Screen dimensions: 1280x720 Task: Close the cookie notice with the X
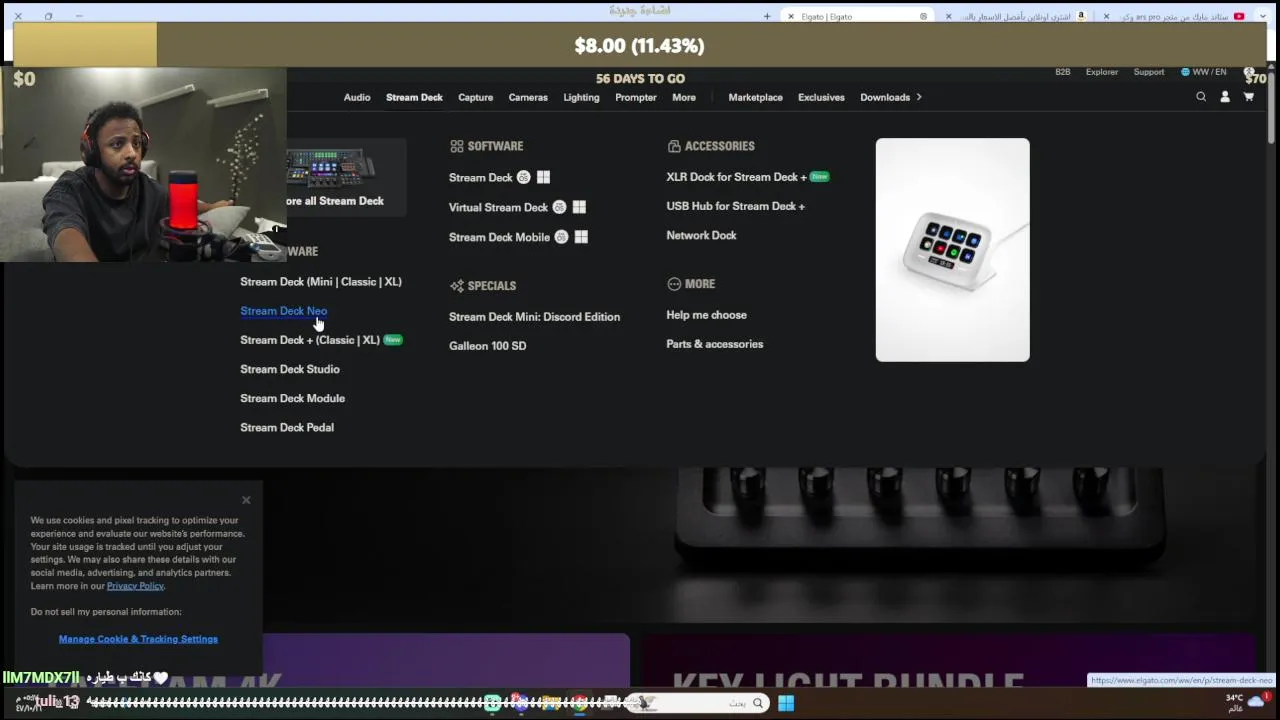tap(246, 500)
